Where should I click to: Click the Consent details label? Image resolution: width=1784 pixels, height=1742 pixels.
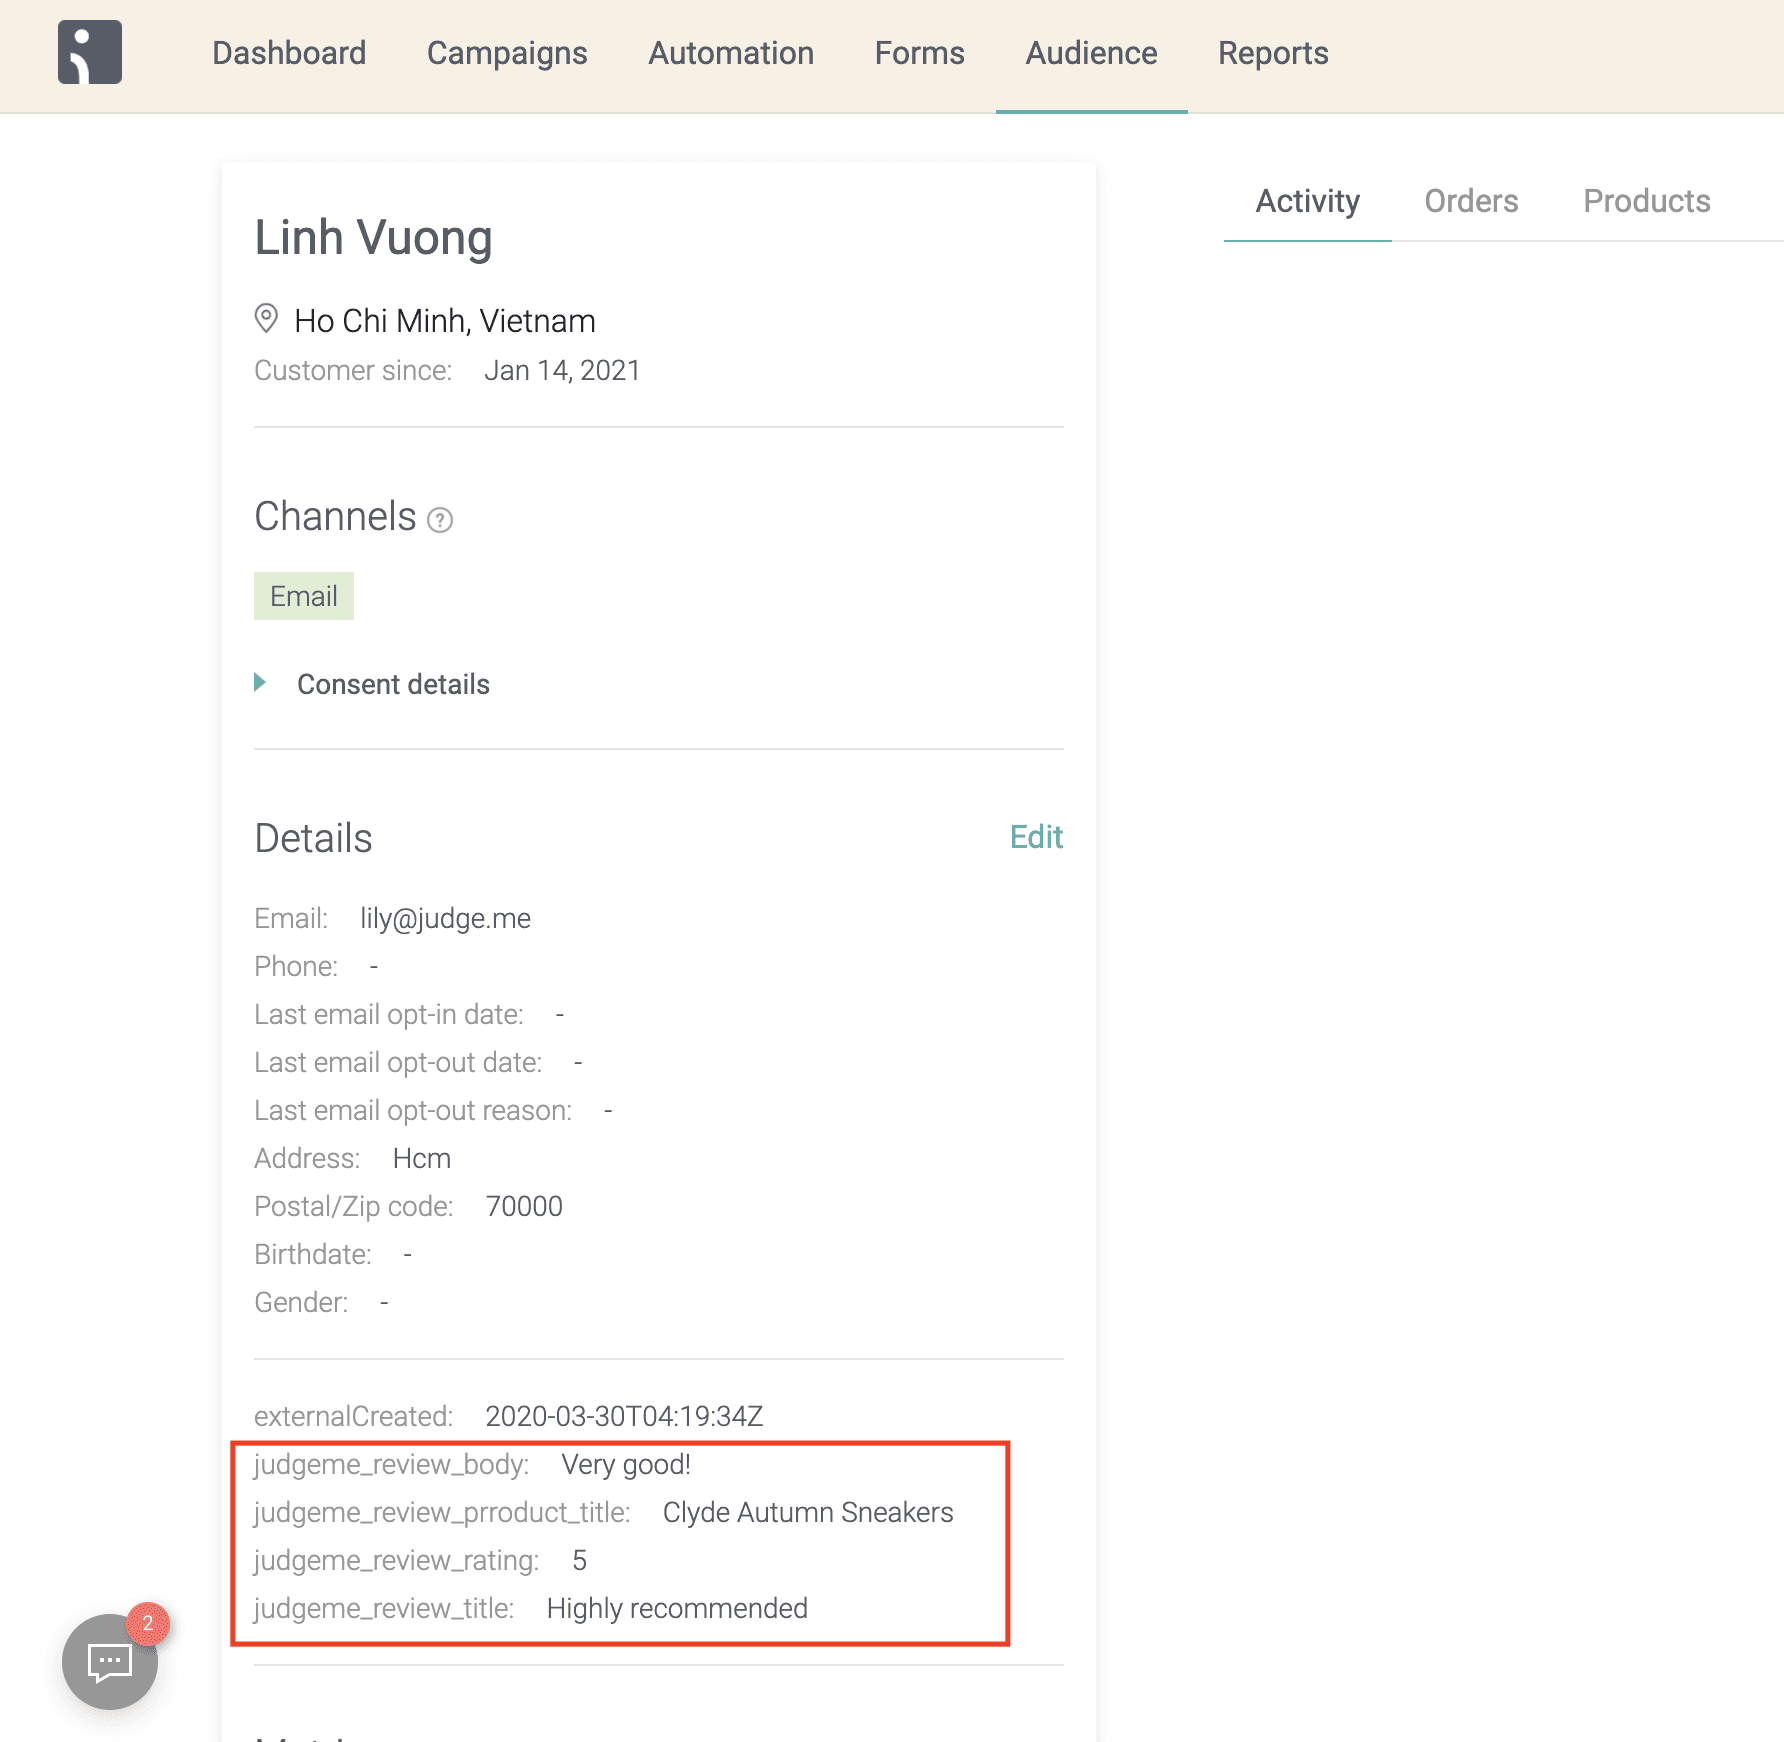393,684
